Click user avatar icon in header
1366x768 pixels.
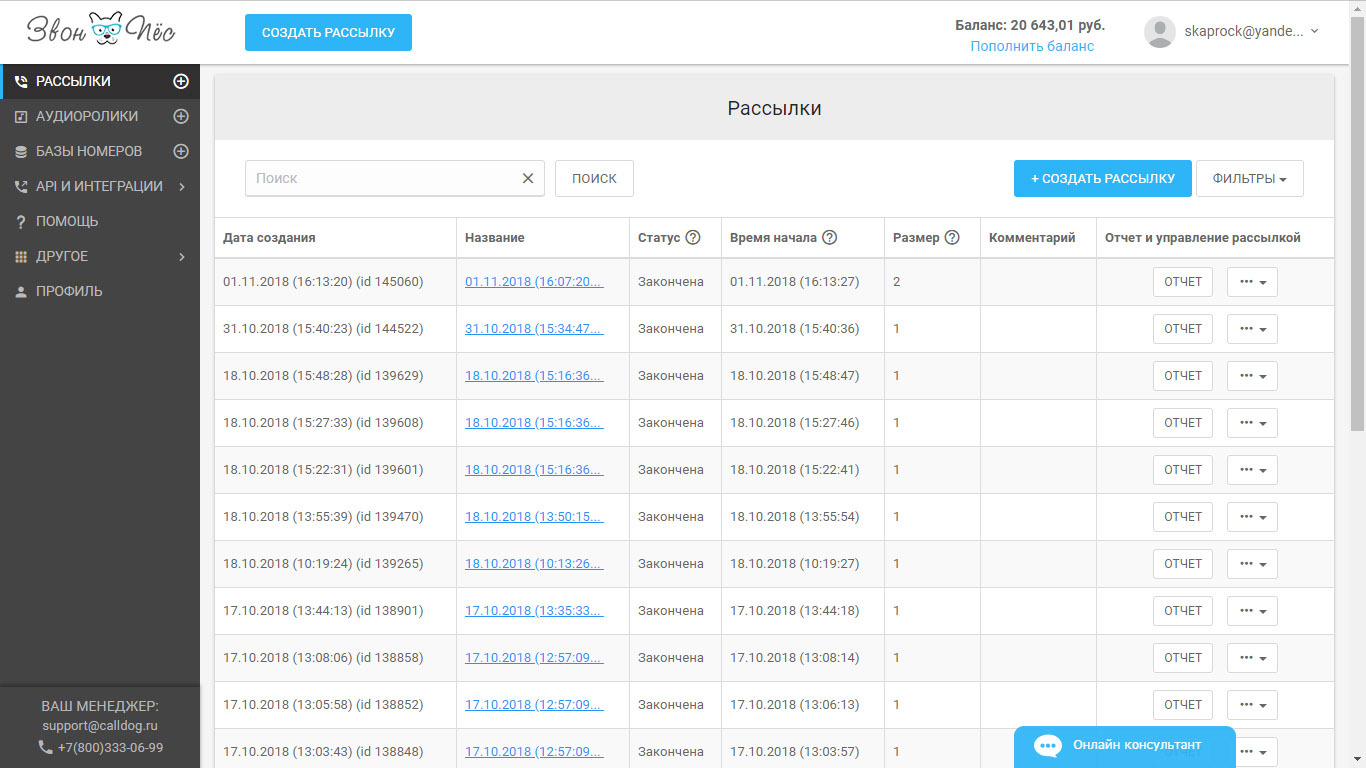(1159, 32)
